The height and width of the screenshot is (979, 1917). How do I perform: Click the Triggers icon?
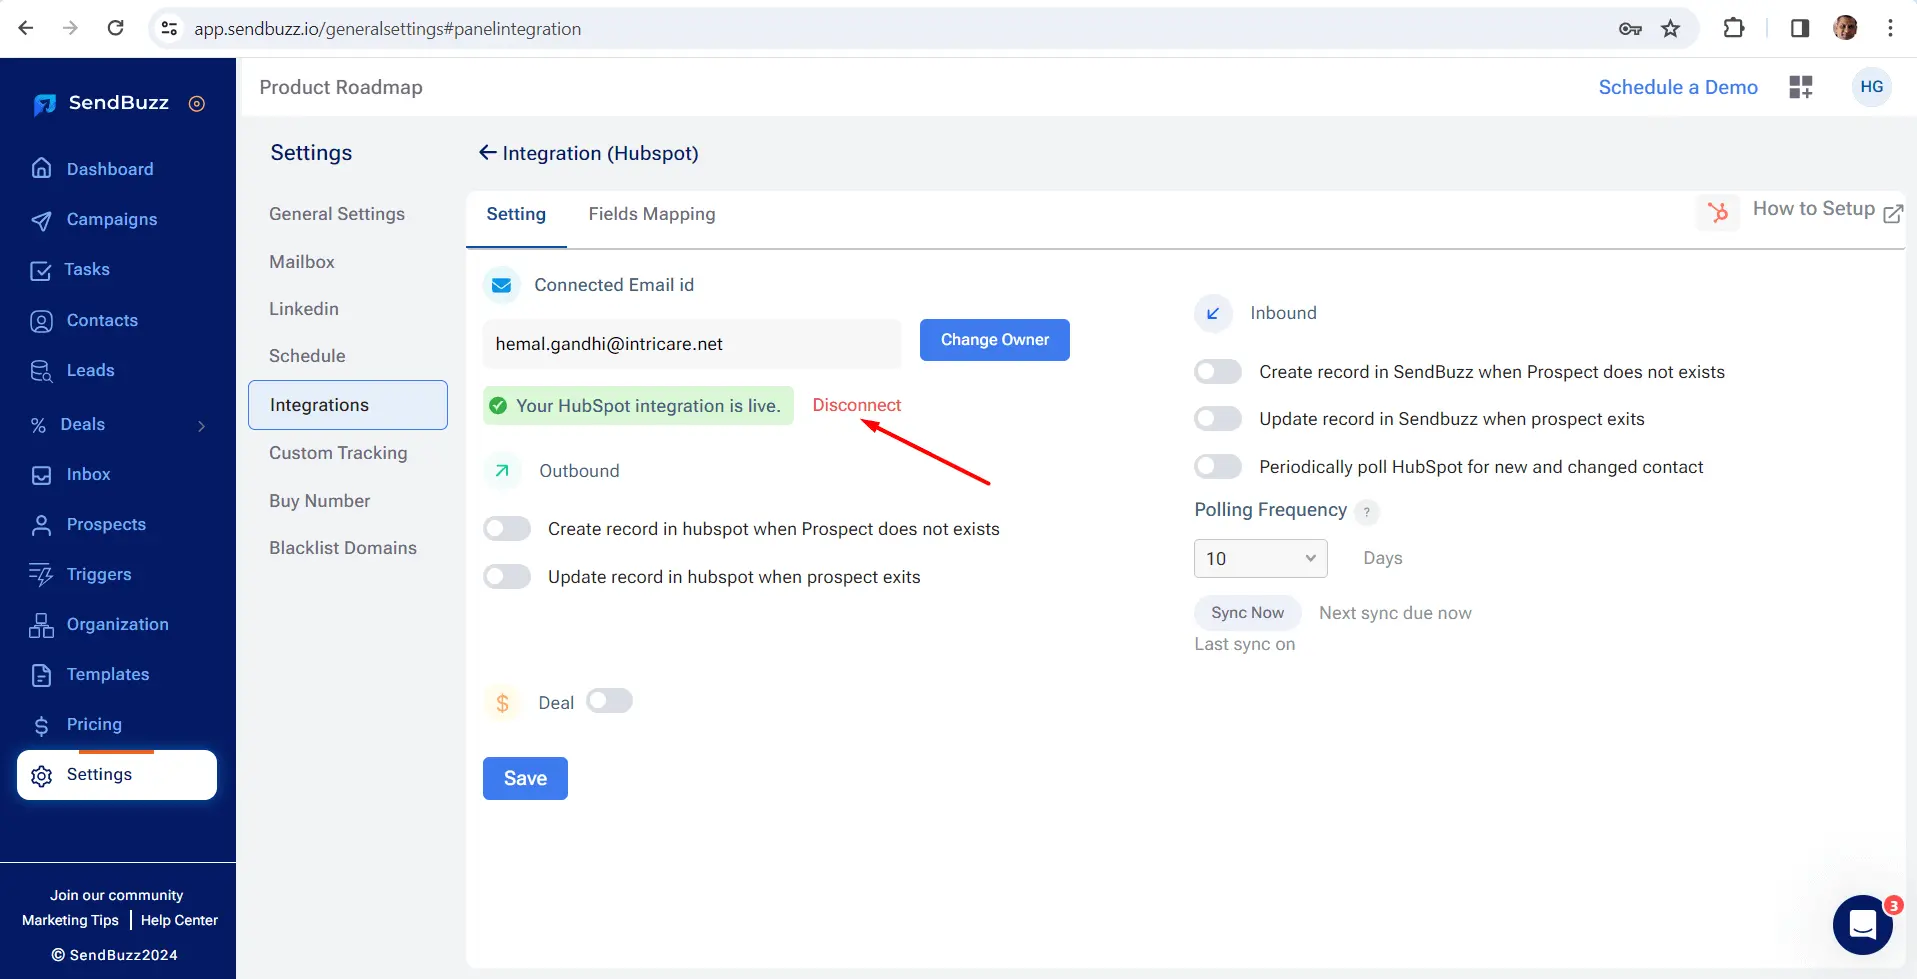41,574
